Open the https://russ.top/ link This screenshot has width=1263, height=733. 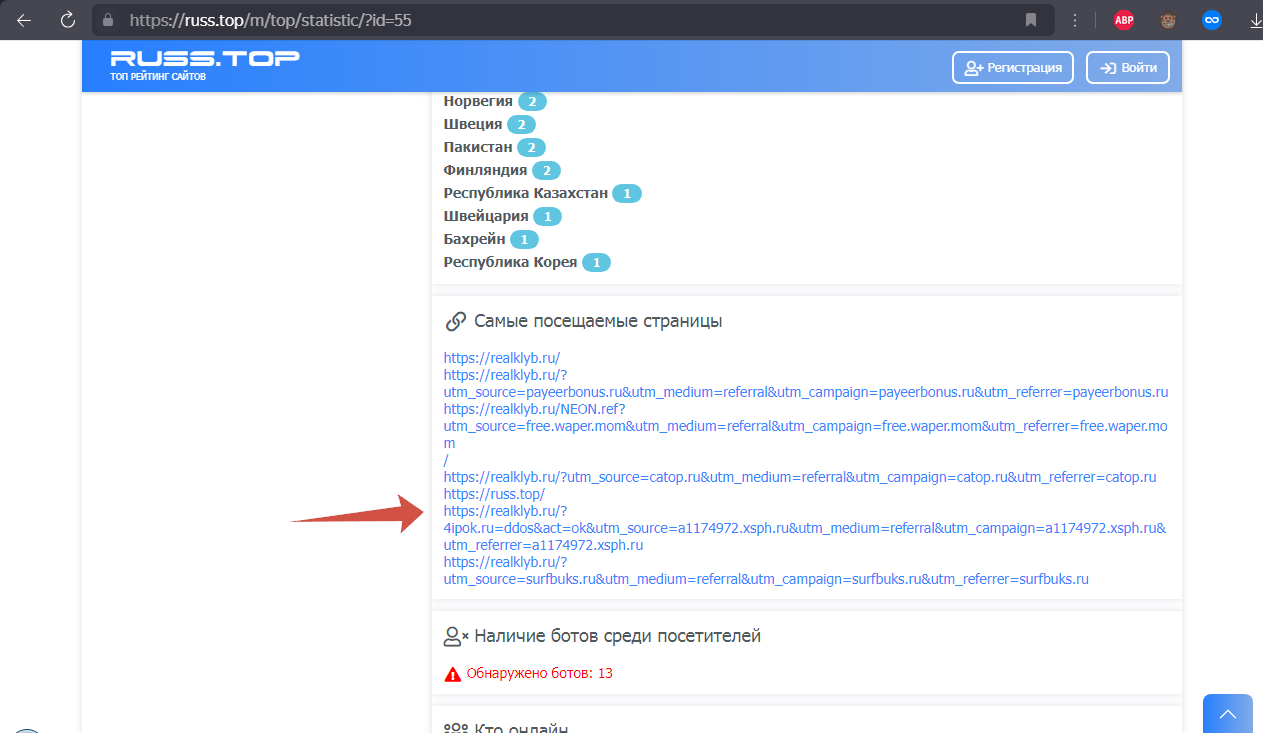(x=494, y=494)
